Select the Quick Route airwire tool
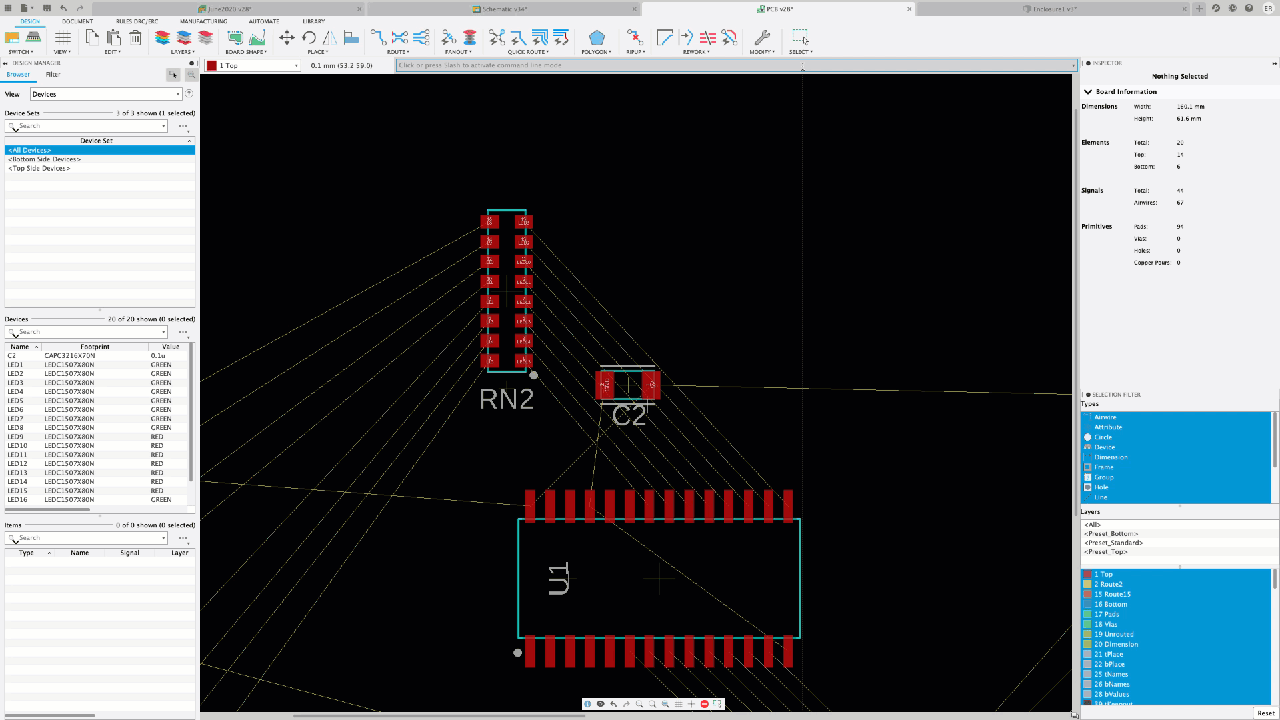The width and height of the screenshot is (1280, 720). click(497, 38)
